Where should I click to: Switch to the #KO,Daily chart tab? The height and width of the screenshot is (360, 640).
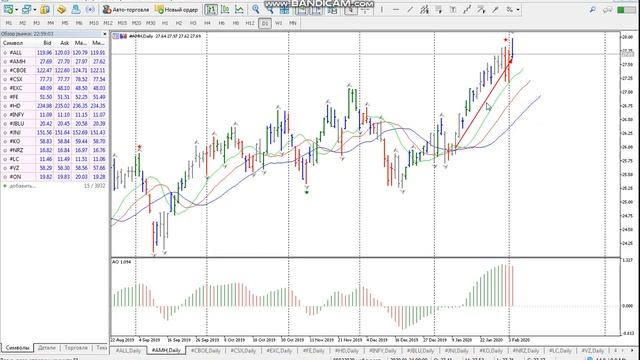coord(490,351)
